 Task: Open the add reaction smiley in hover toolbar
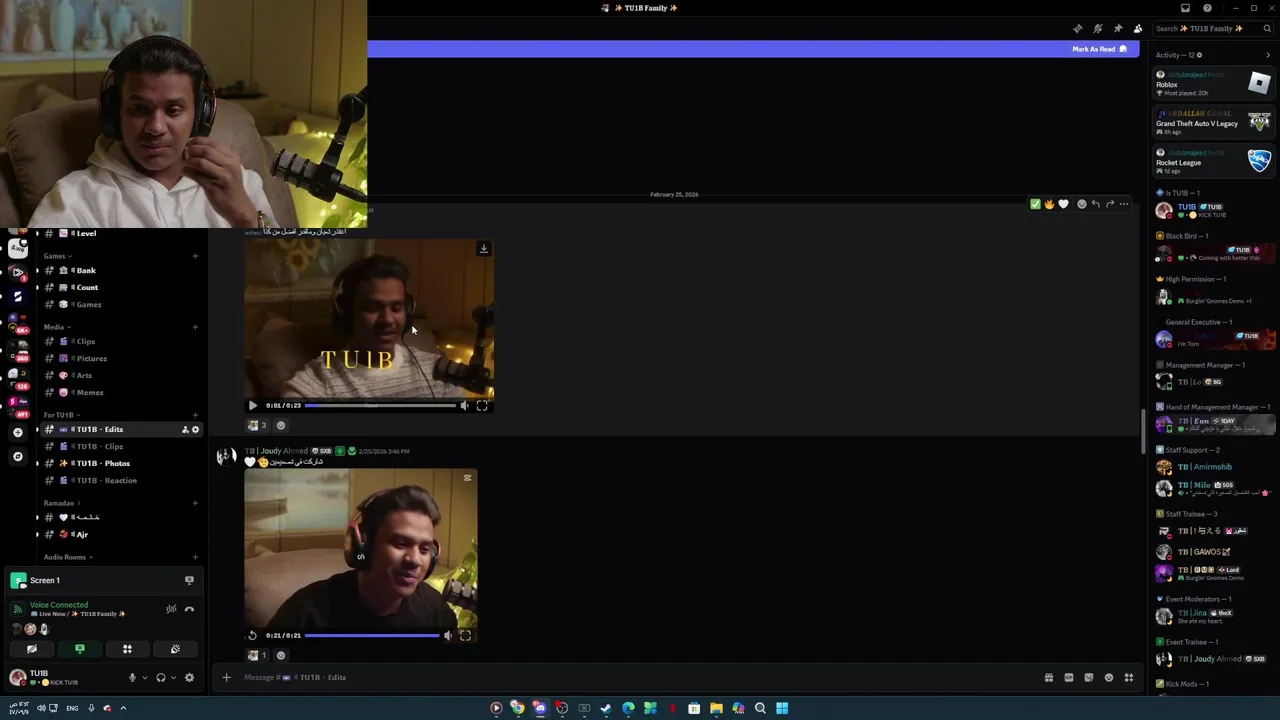[1081, 204]
